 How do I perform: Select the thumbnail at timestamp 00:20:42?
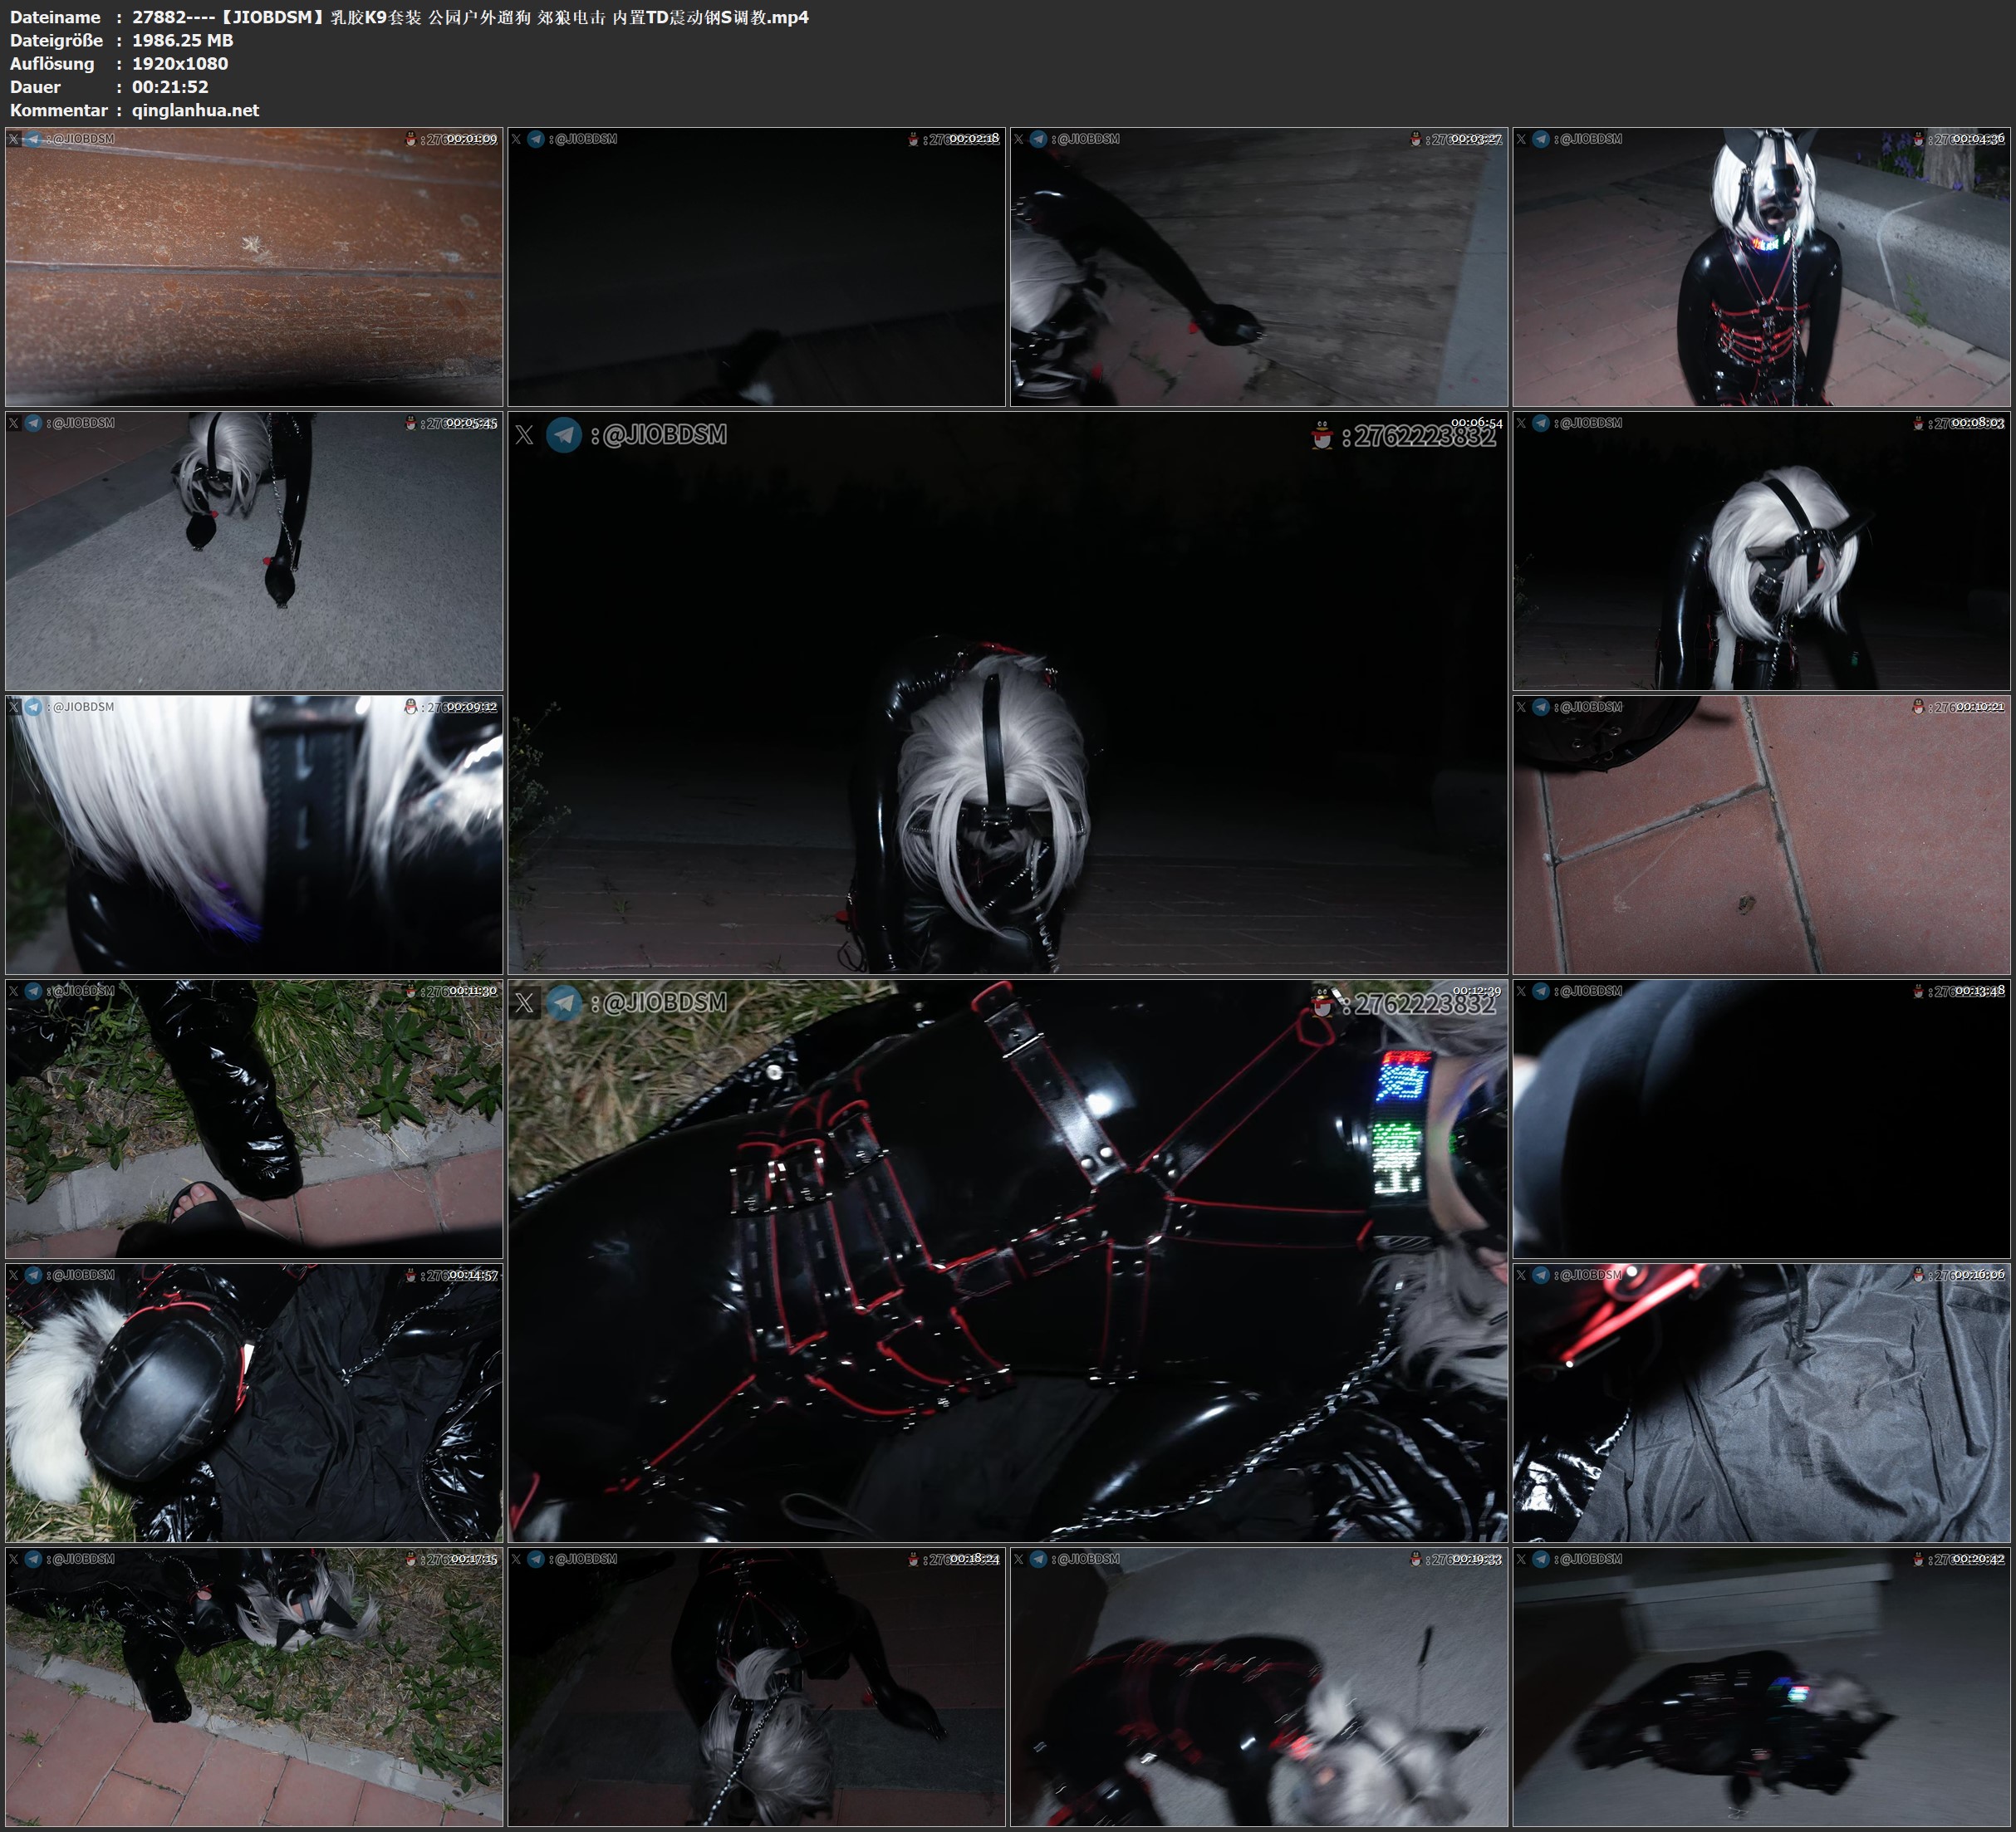[1761, 1687]
